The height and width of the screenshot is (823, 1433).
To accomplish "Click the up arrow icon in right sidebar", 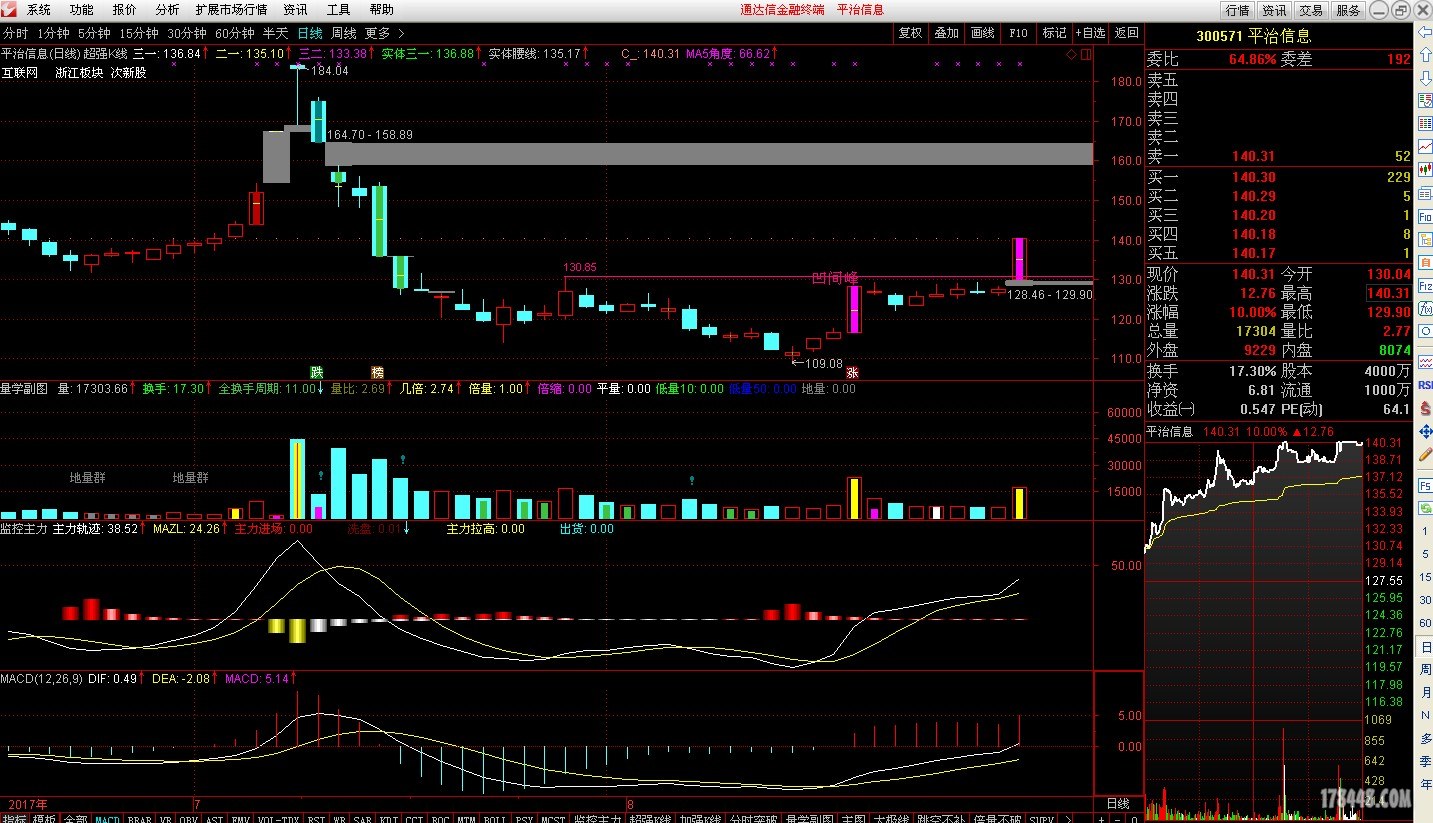I will pos(1424,56).
